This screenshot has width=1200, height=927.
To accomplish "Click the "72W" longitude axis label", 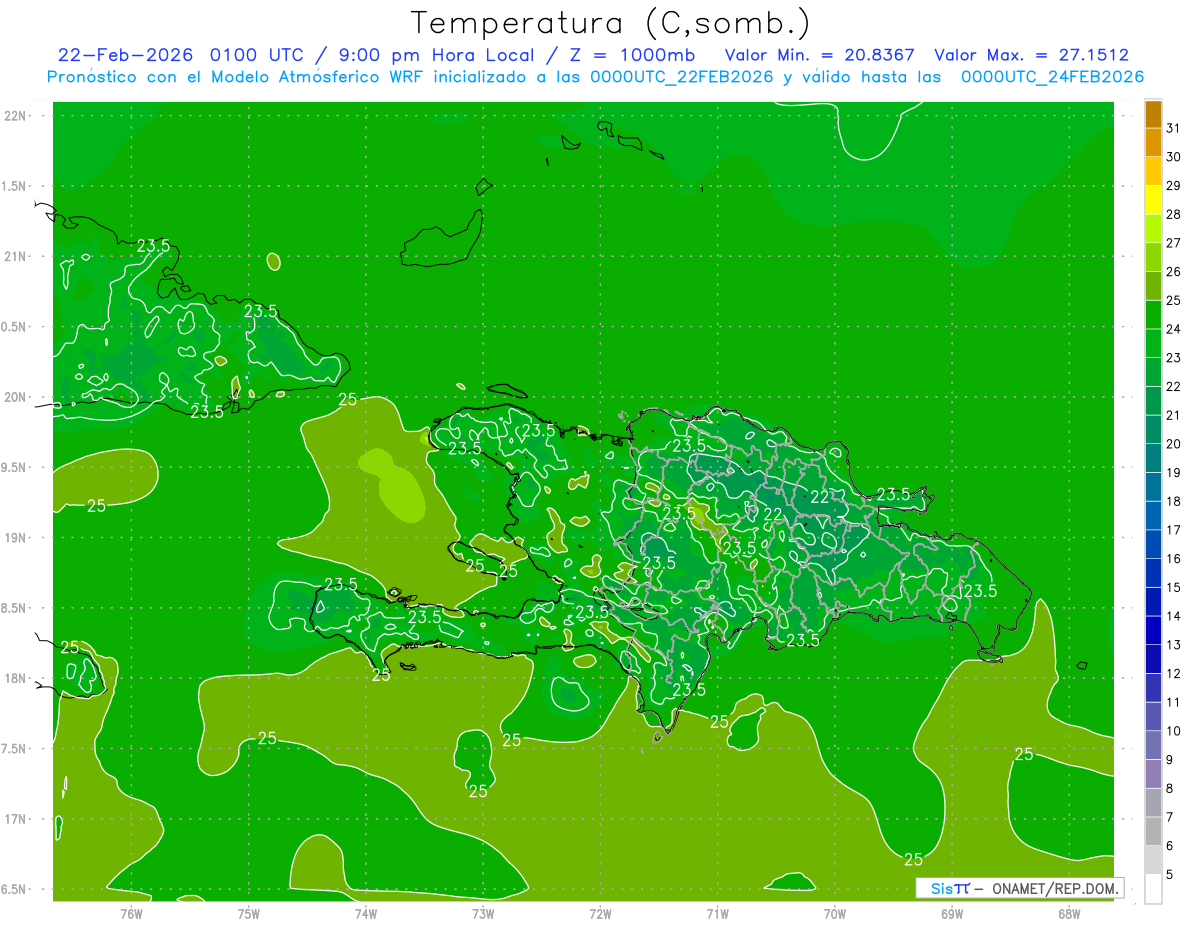I will pos(600,914).
